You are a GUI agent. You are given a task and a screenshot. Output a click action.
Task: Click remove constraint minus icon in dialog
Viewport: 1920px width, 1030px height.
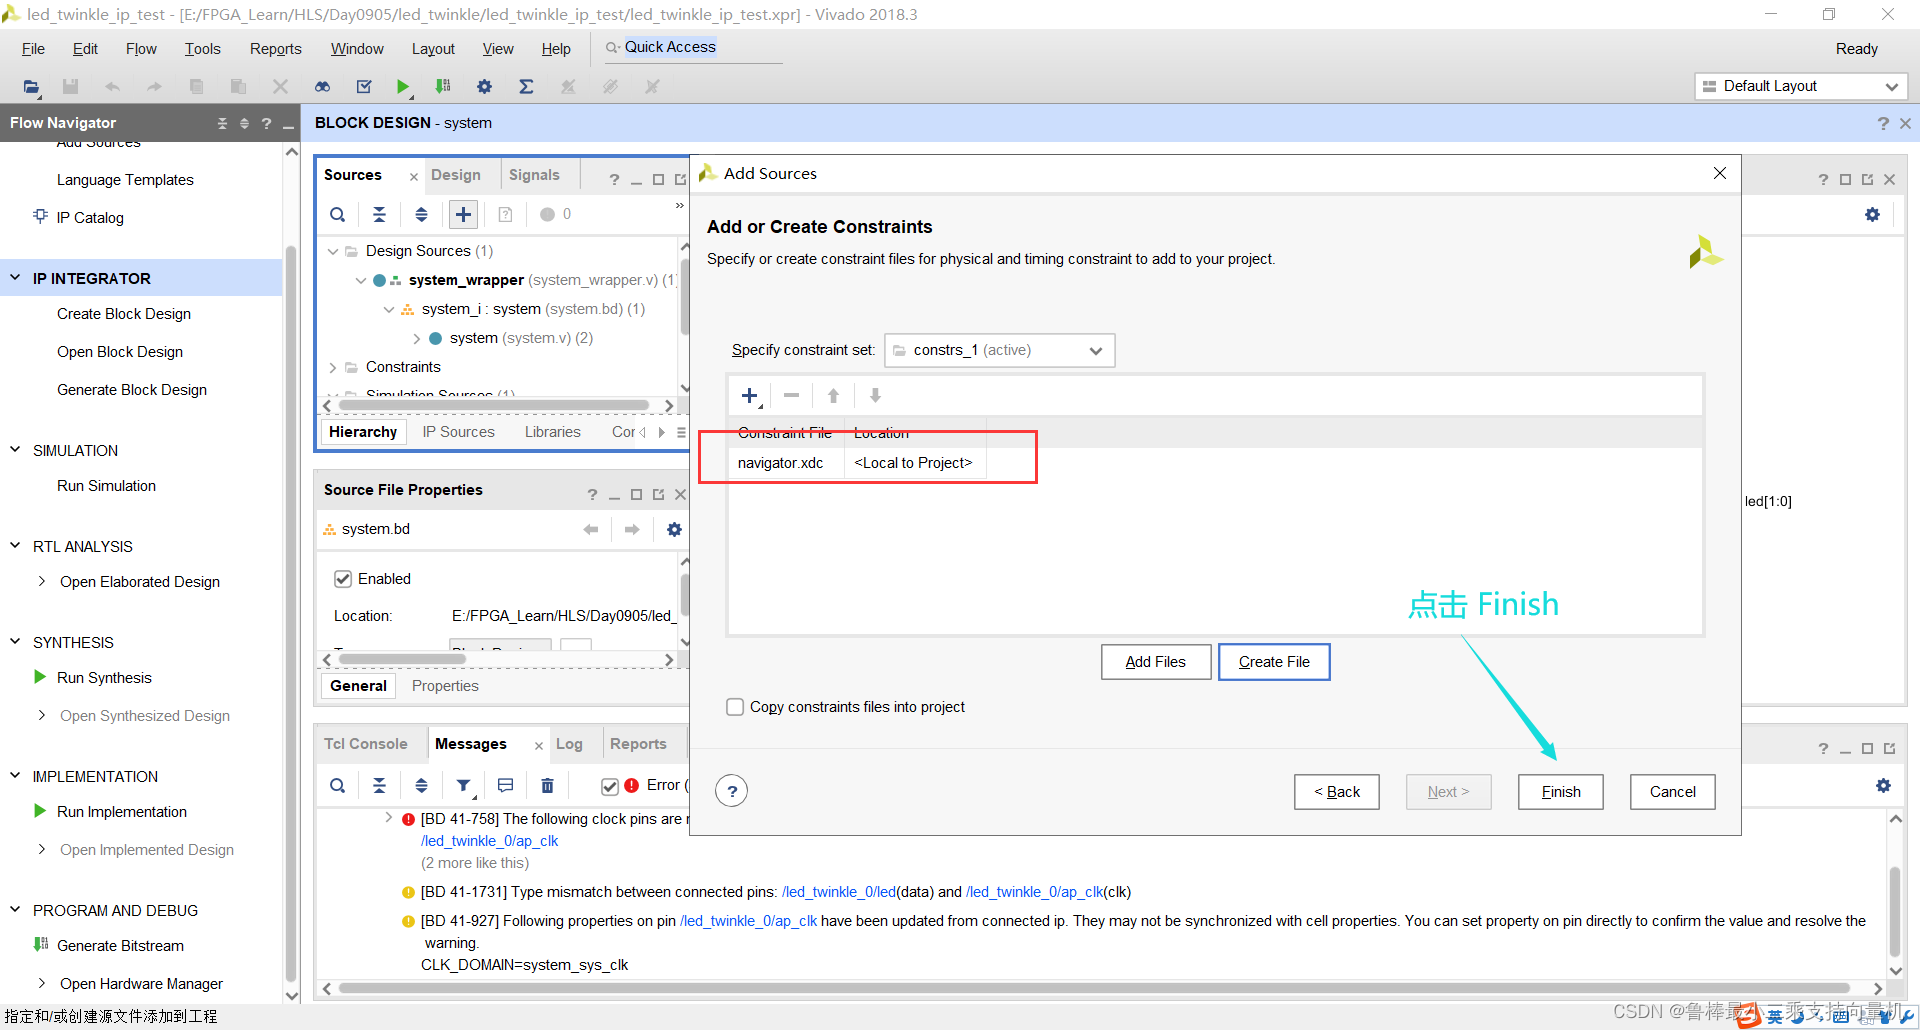[791, 396]
